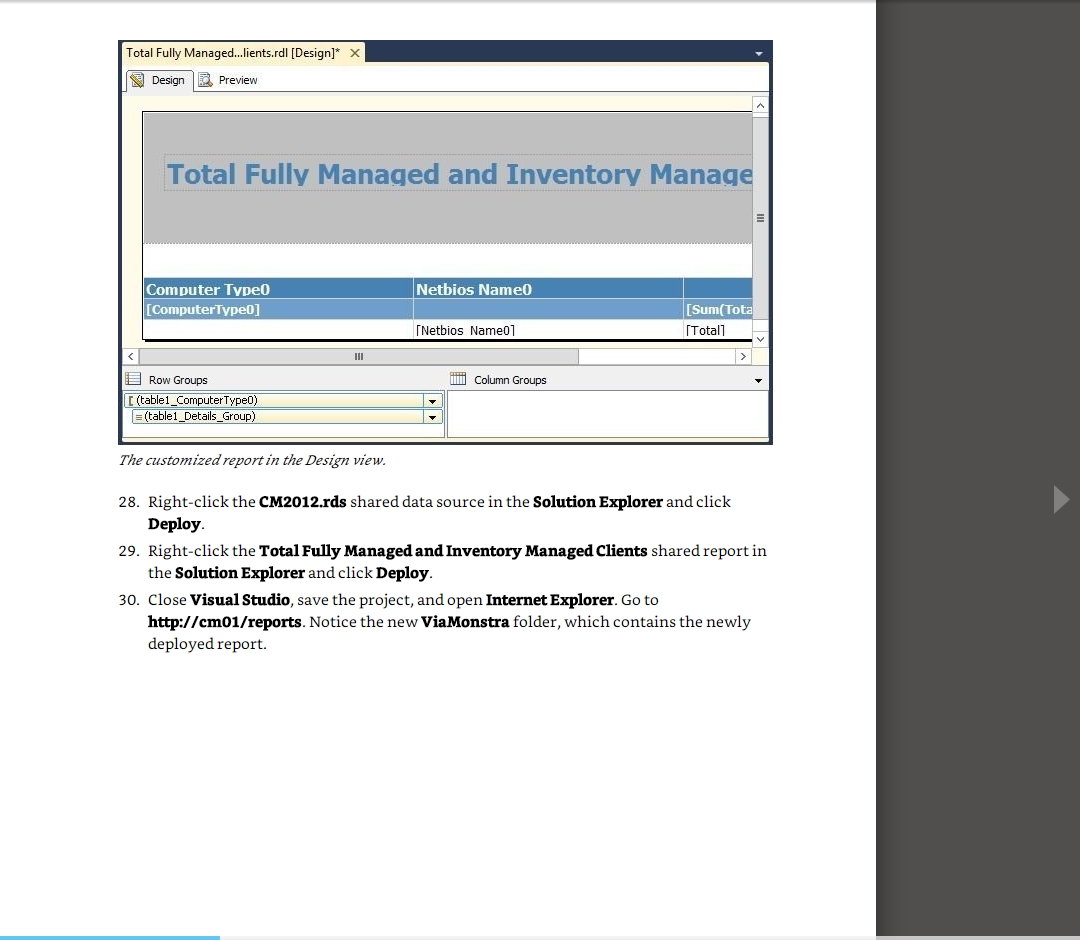The width and height of the screenshot is (1080, 940).
Task: Open dropdown for table1_Details_Group row group
Action: [432, 417]
